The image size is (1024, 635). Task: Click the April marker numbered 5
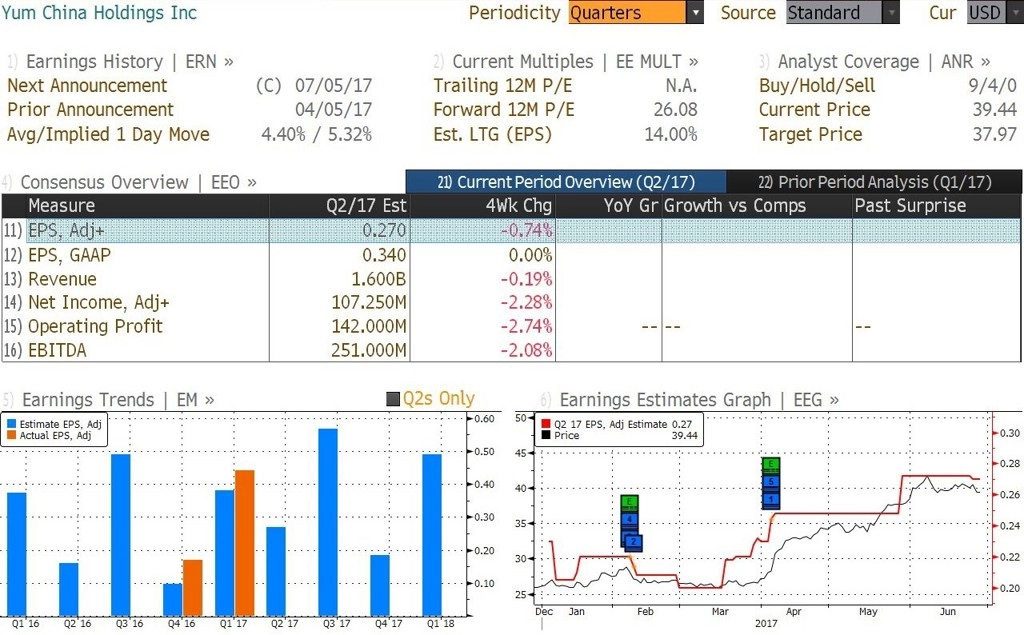771,482
